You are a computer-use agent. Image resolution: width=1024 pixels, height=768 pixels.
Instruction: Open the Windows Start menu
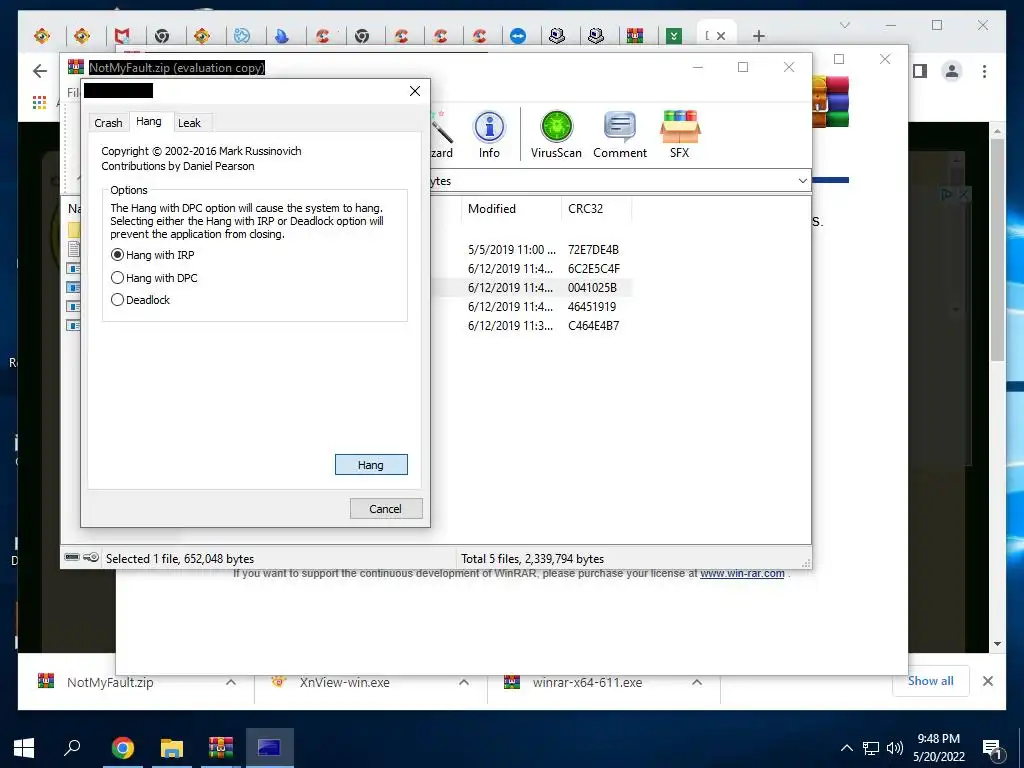point(24,748)
